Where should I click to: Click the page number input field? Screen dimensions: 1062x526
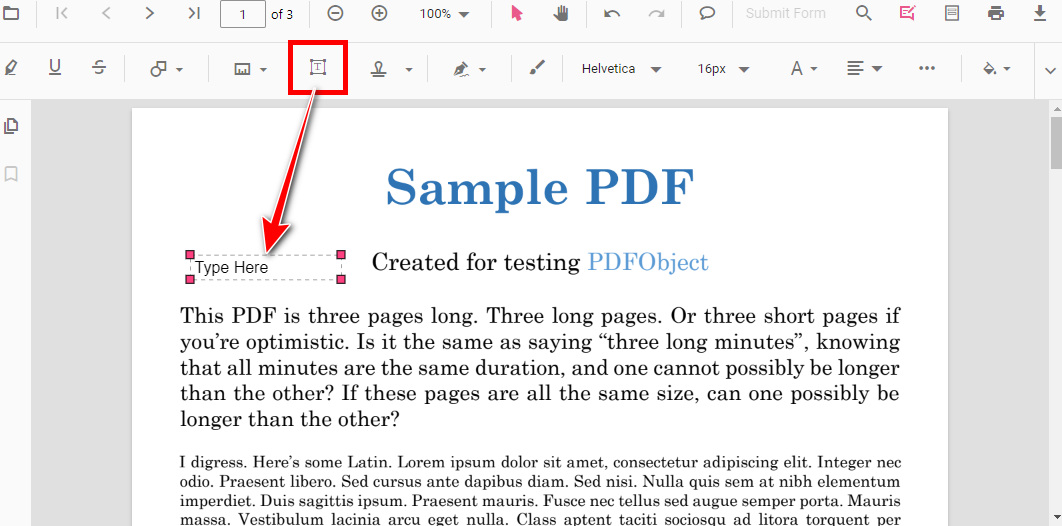tap(242, 14)
